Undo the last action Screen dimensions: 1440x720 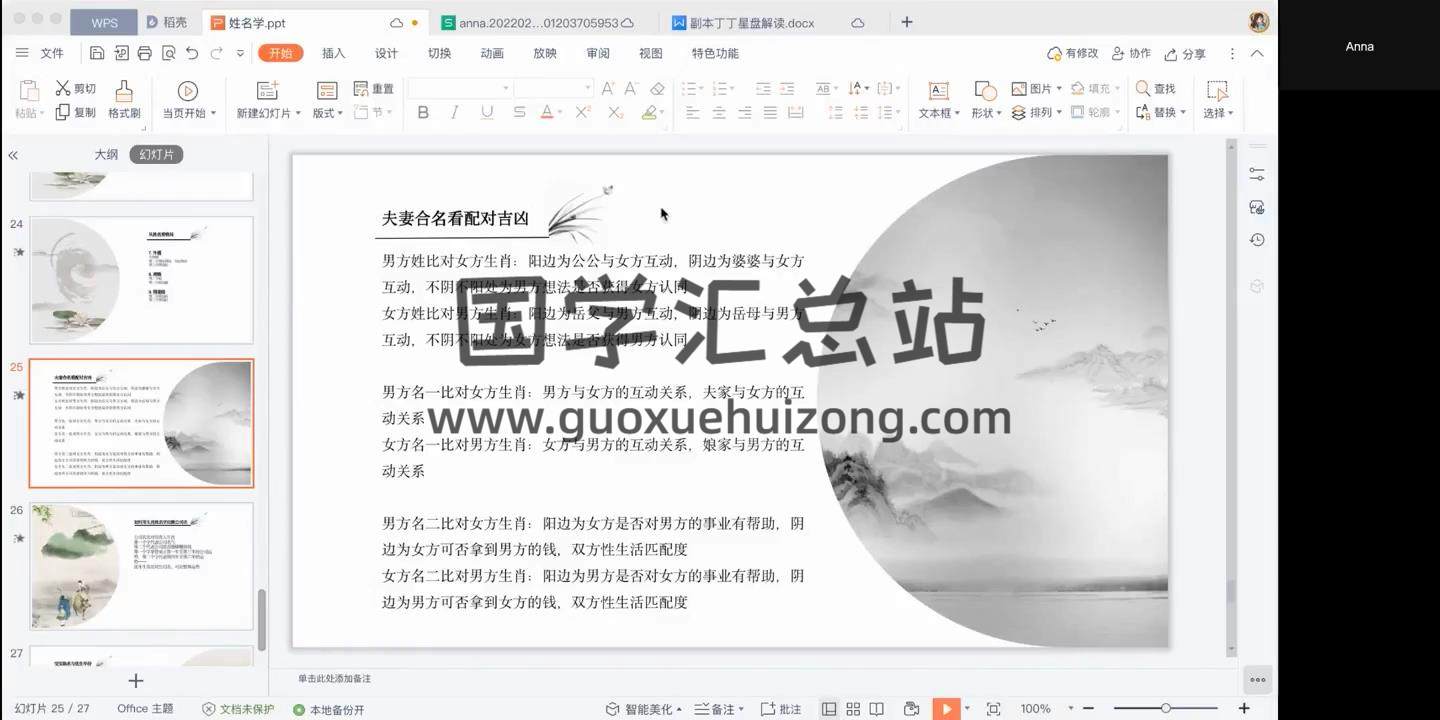tap(192, 53)
